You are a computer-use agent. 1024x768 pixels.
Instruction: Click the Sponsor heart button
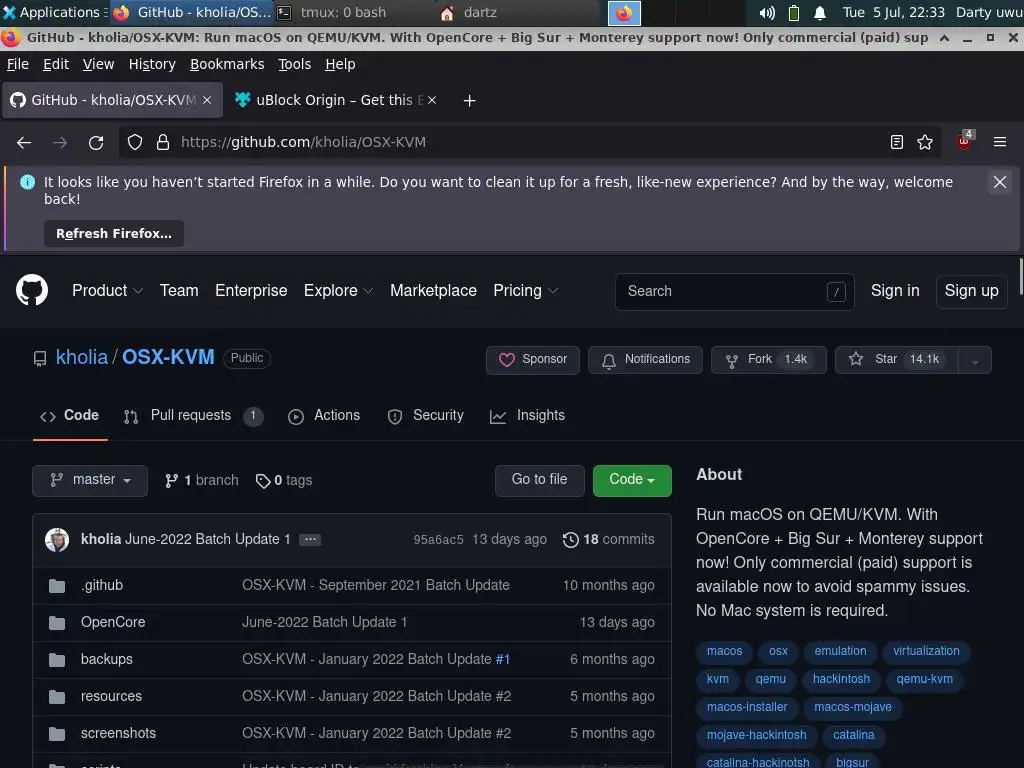point(533,360)
